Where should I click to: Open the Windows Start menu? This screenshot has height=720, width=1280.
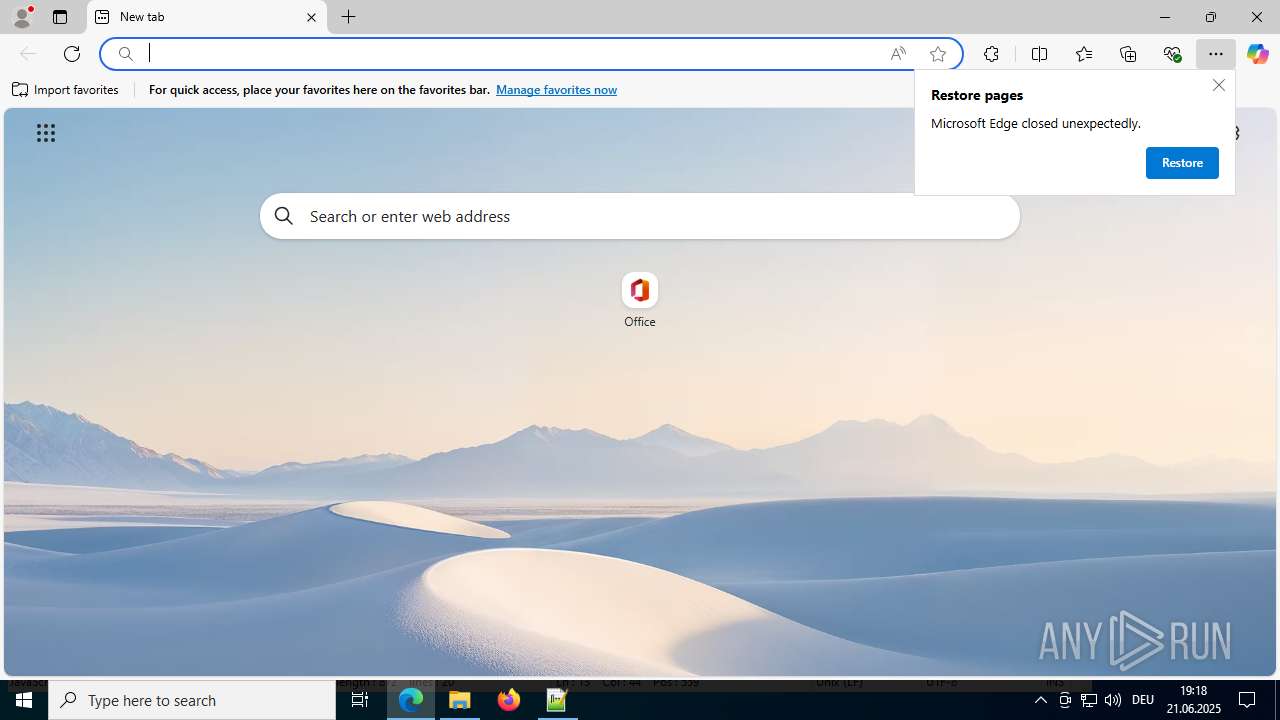24,700
